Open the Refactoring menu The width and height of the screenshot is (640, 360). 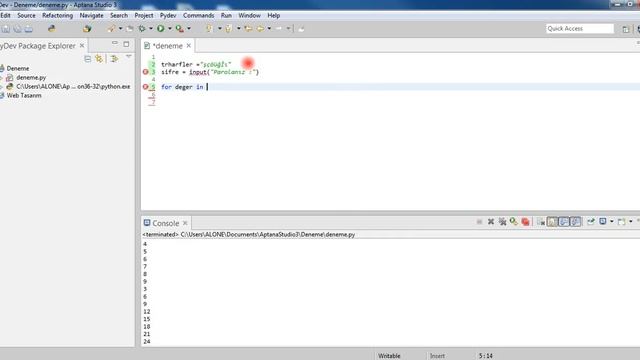(58, 16)
